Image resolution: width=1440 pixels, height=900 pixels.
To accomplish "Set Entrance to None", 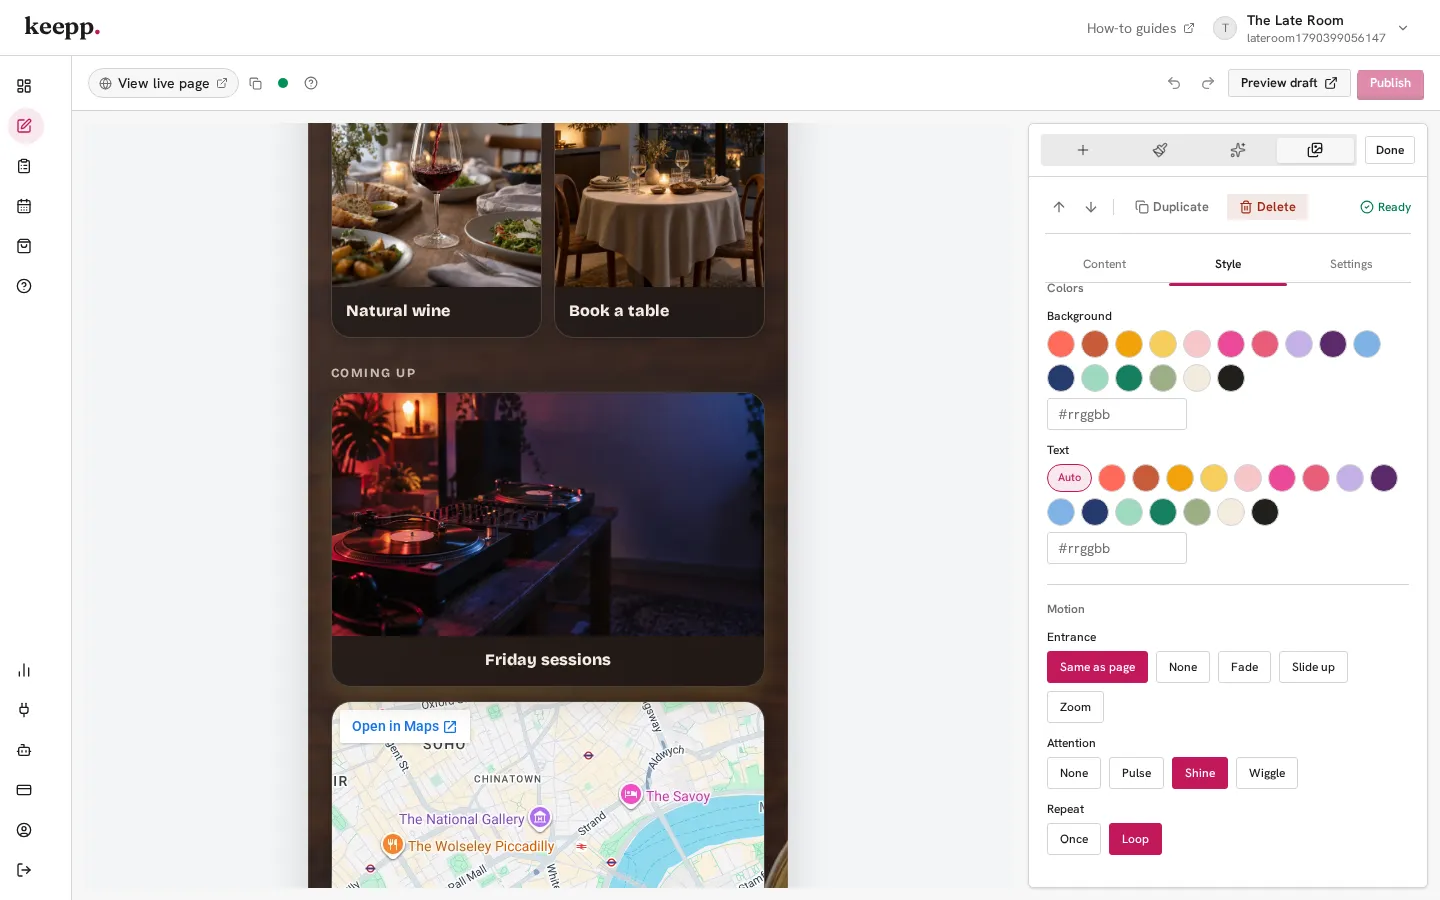I will pos(1183,667).
